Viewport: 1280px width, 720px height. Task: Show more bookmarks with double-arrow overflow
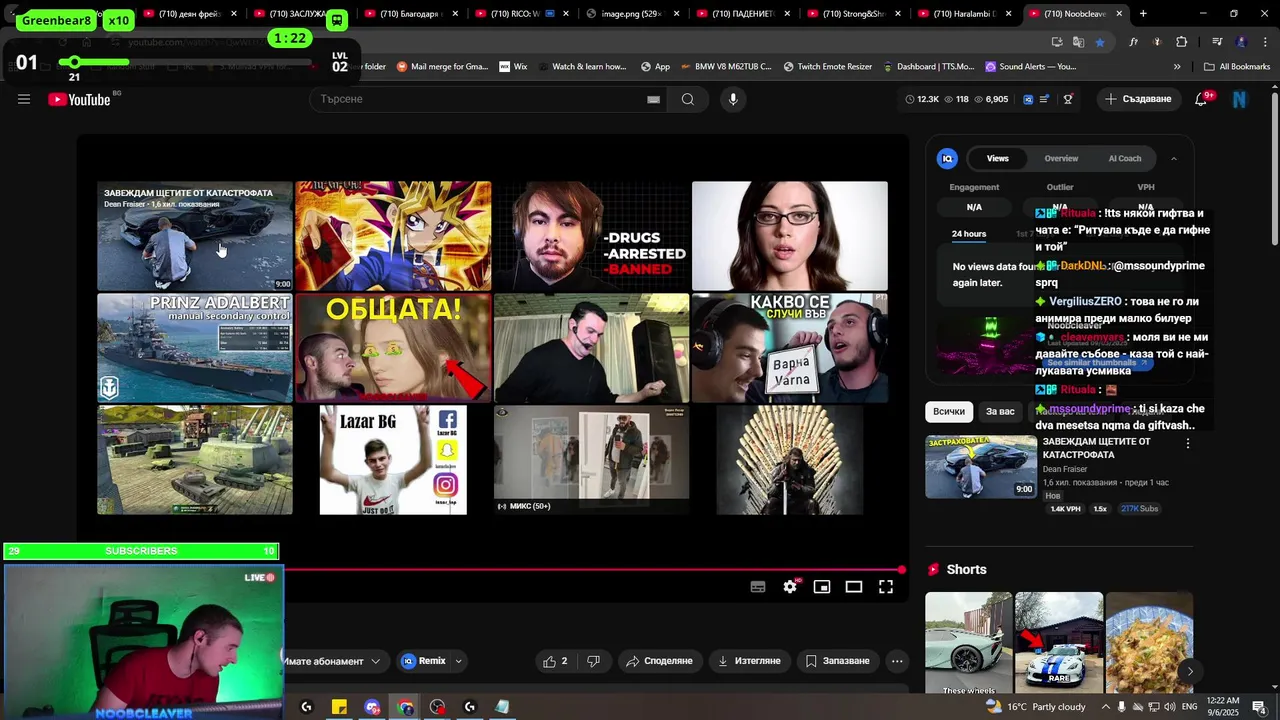click(1177, 67)
